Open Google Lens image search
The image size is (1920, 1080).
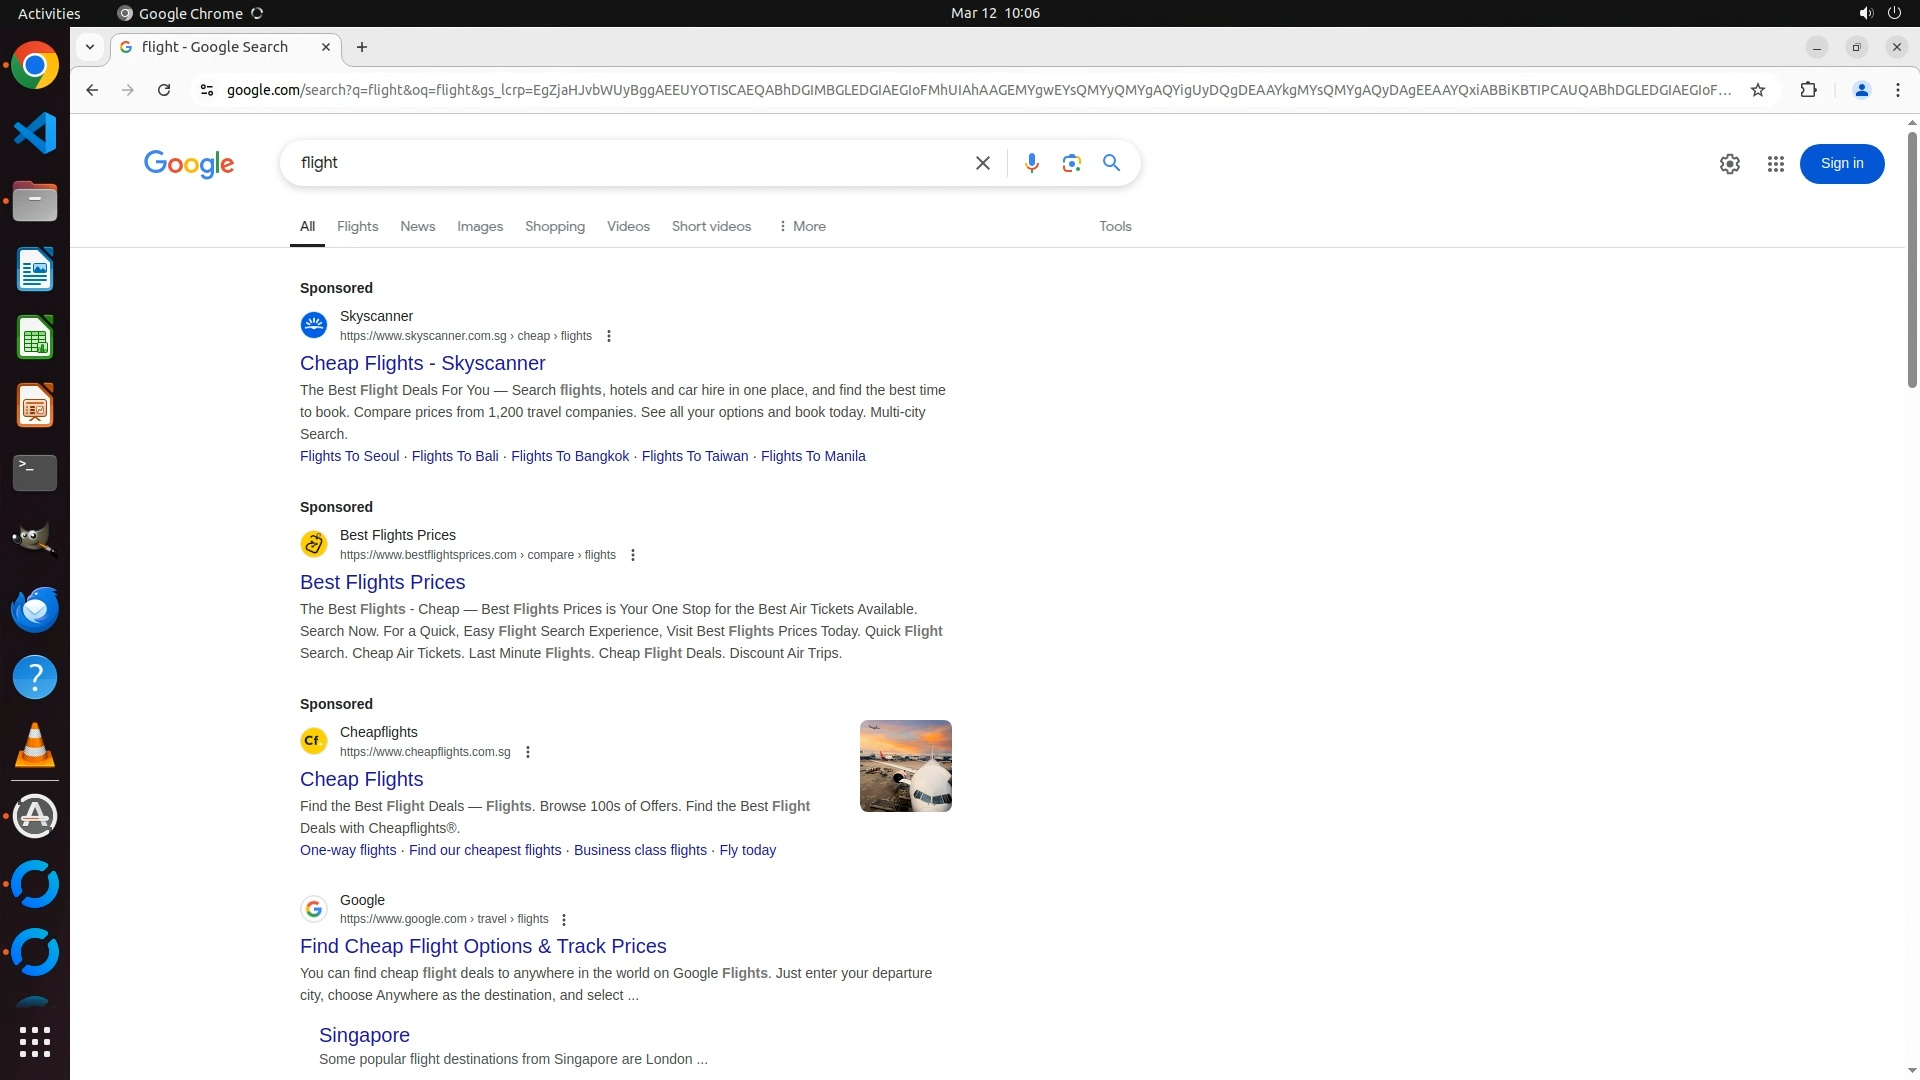(x=1071, y=163)
